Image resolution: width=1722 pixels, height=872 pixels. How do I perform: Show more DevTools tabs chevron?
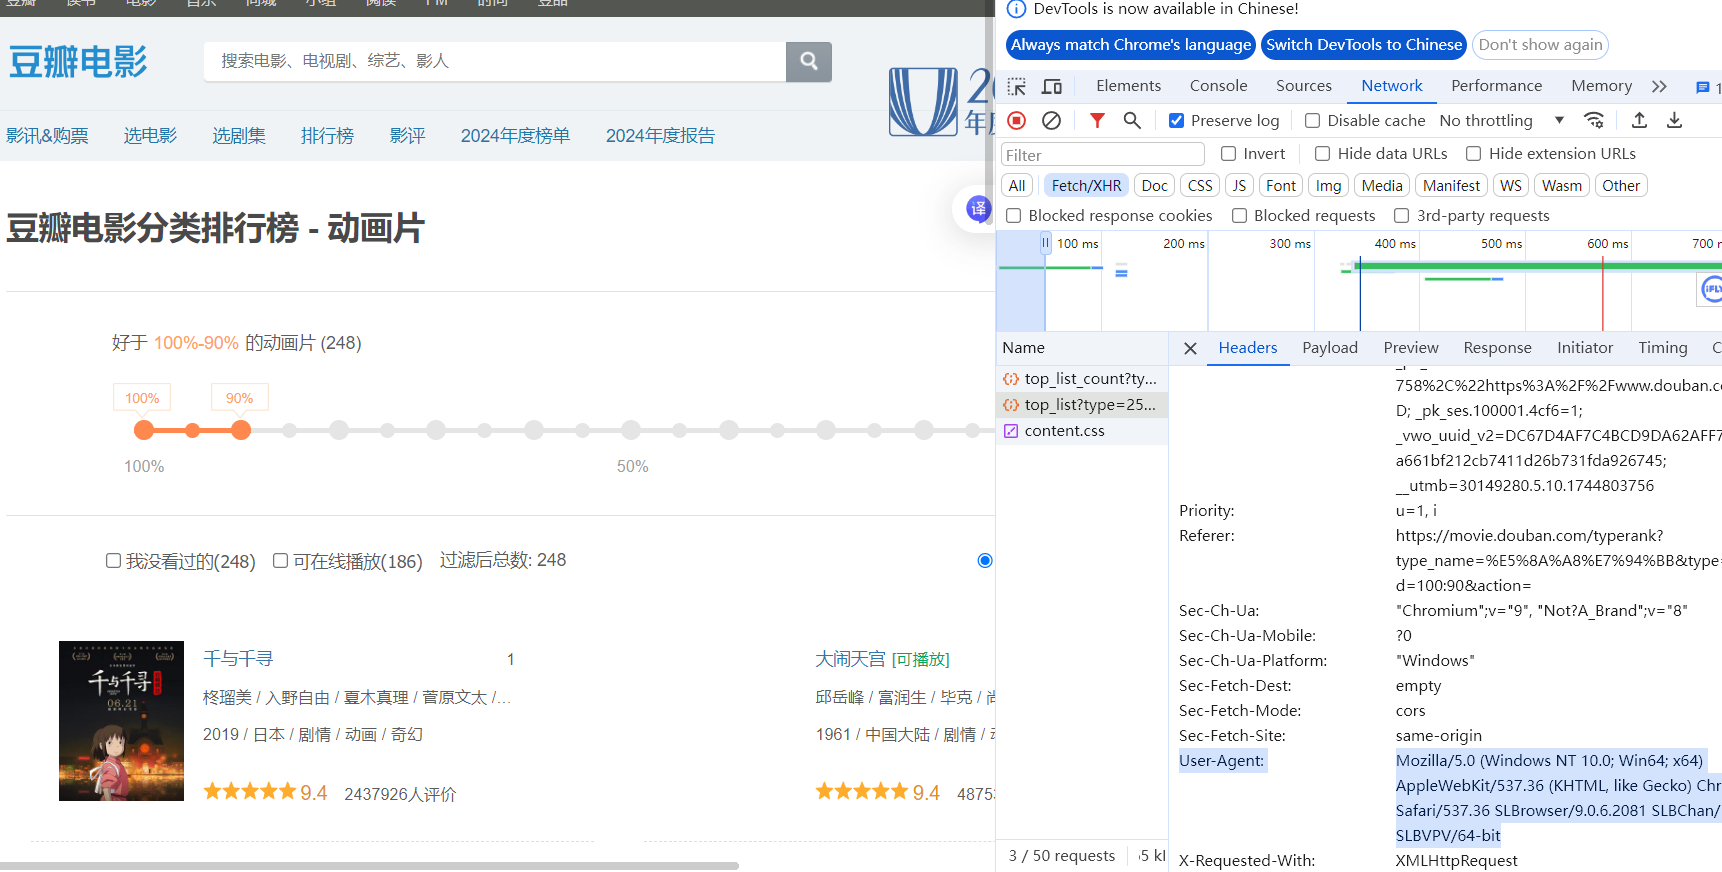click(x=1659, y=87)
